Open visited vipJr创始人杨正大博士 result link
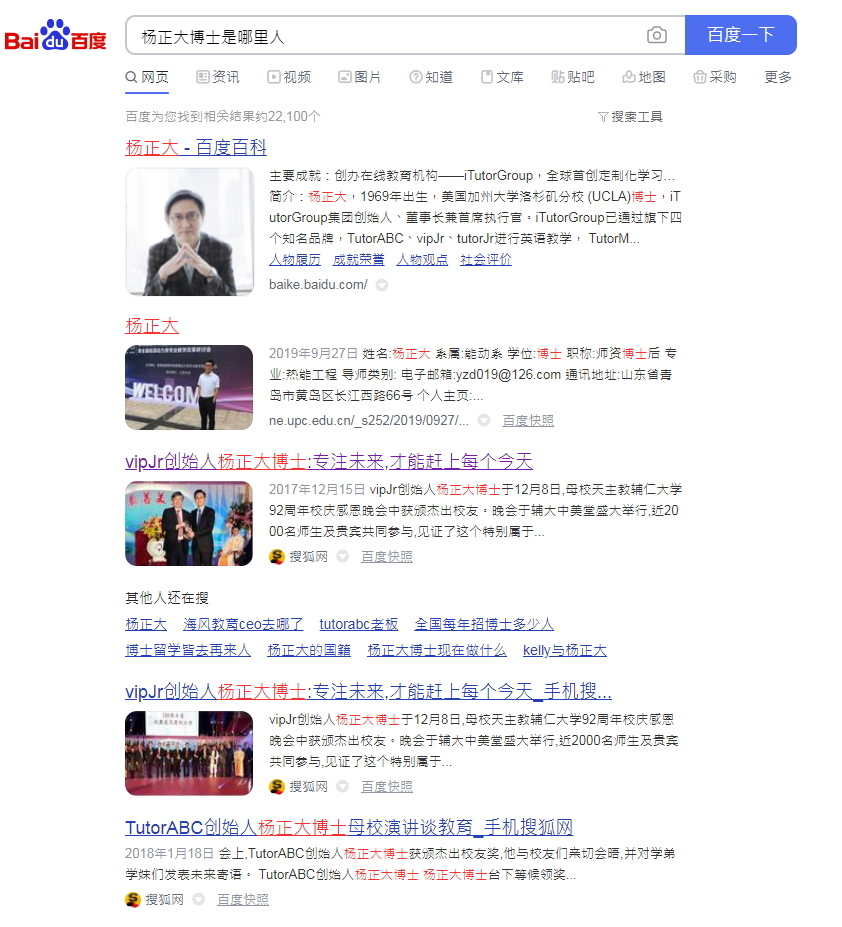This screenshot has height=927, width=842. click(329, 461)
